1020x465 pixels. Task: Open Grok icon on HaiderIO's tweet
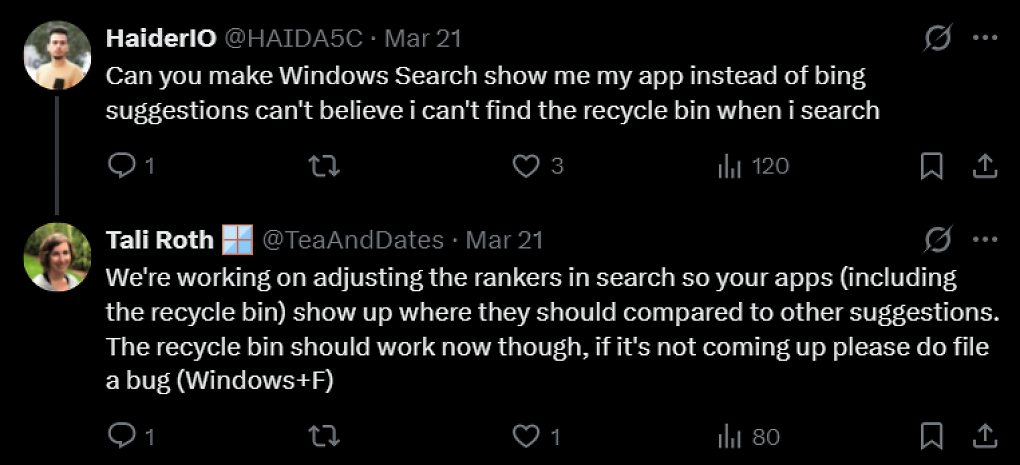click(x=939, y=38)
